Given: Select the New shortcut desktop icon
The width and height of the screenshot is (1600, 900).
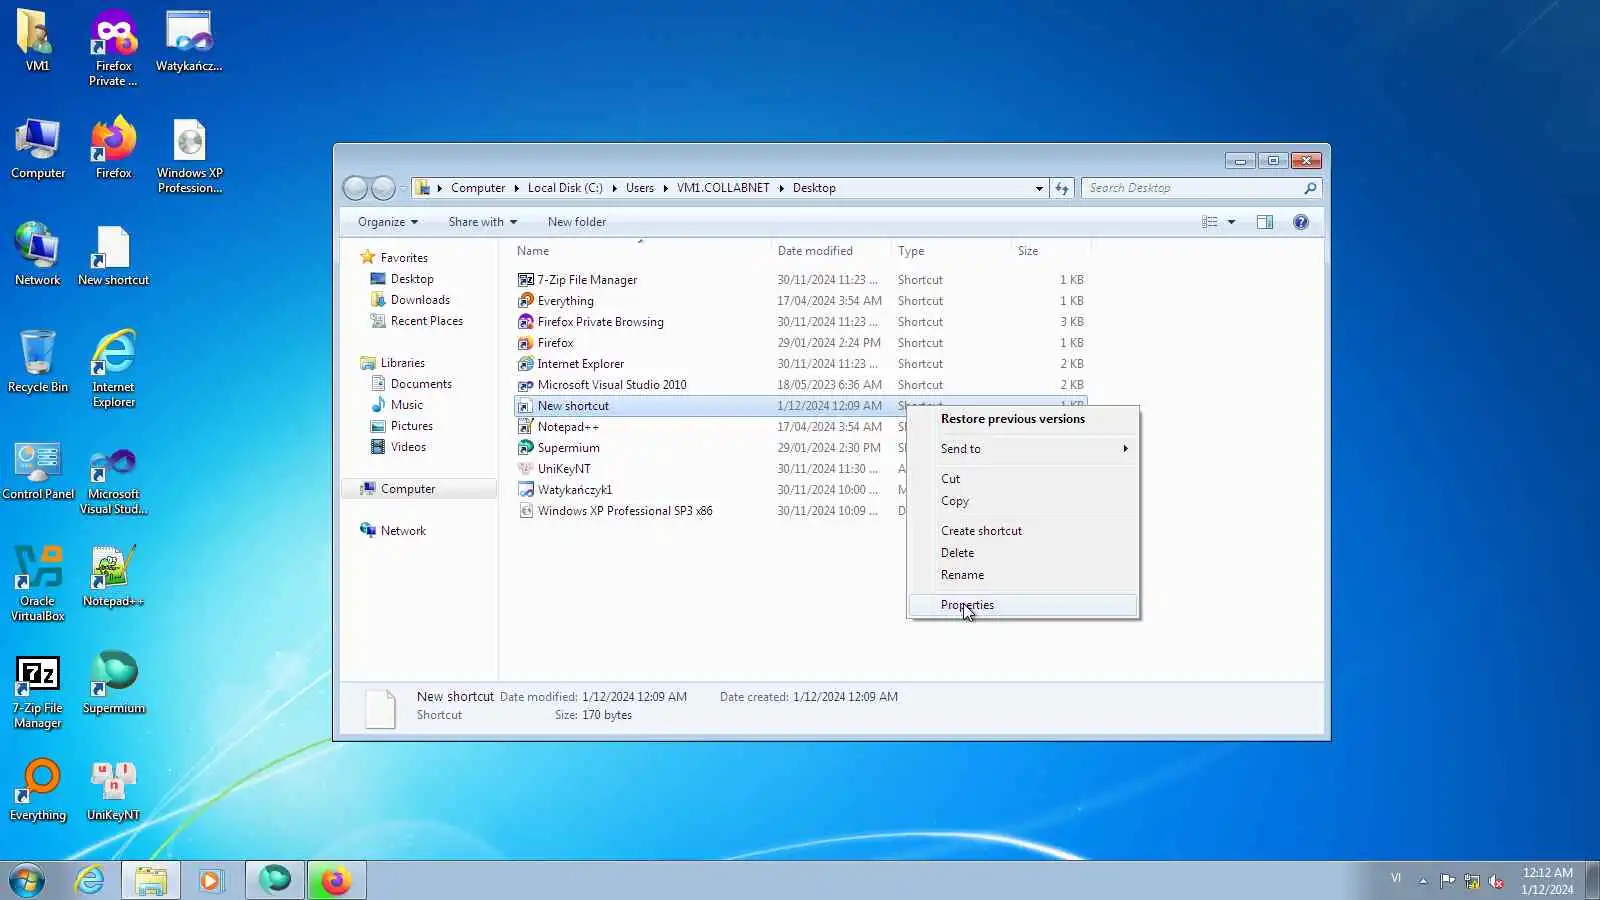Looking at the screenshot, I should tap(113, 255).
